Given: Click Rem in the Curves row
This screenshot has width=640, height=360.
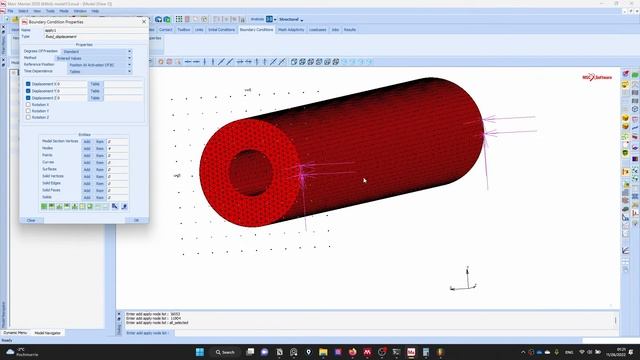Looking at the screenshot, I should point(100,162).
